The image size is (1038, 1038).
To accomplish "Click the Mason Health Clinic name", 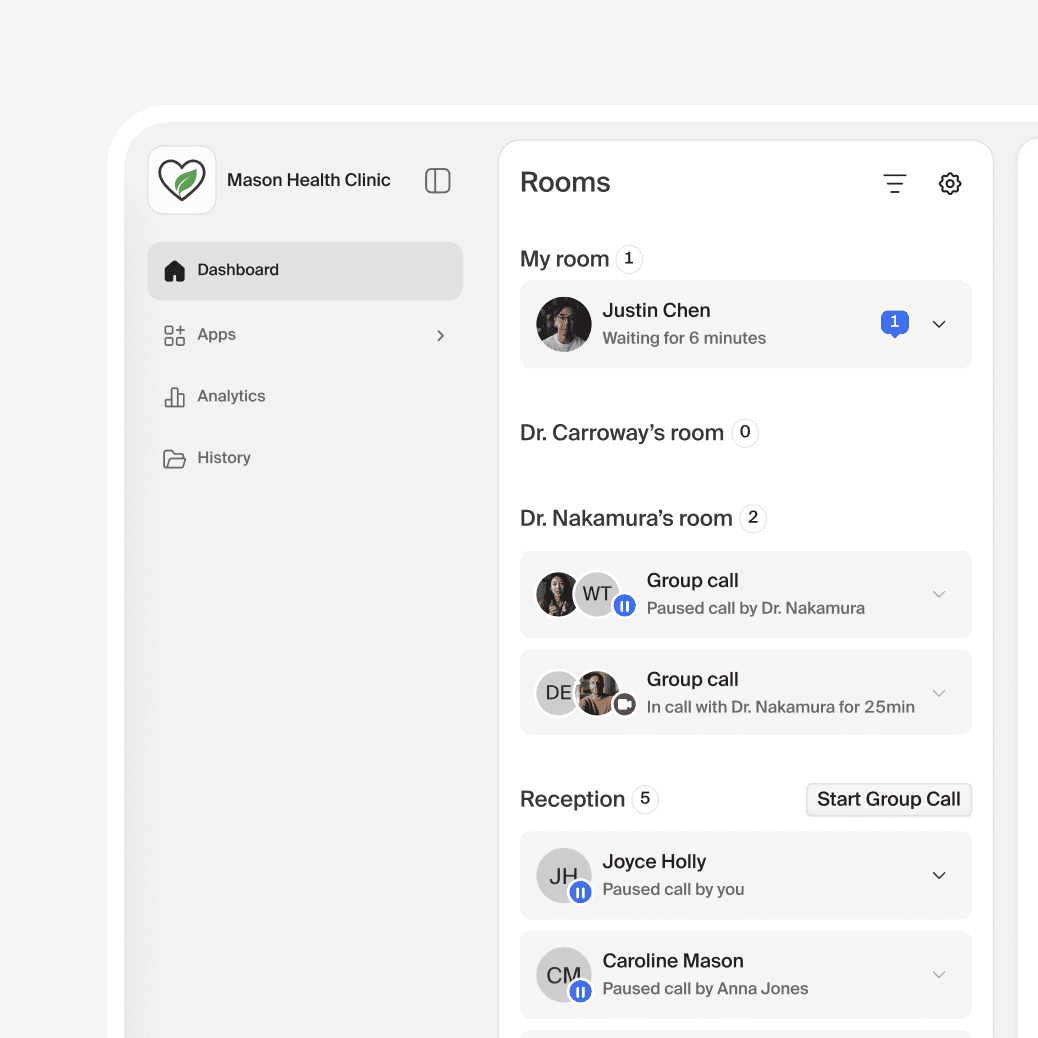I will click(308, 180).
